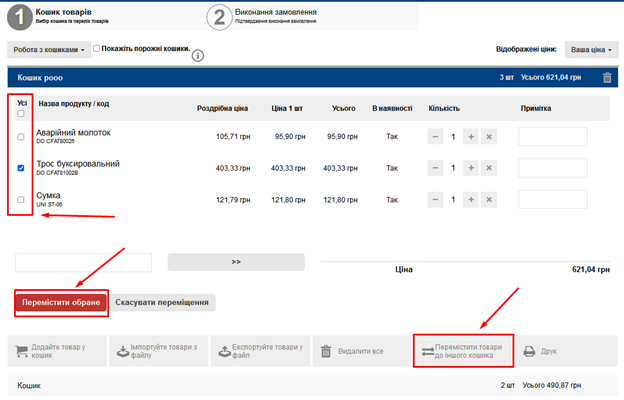Open the Робота з кошиками dropdown
Screen dimensions: 624x400
[x=48, y=48]
